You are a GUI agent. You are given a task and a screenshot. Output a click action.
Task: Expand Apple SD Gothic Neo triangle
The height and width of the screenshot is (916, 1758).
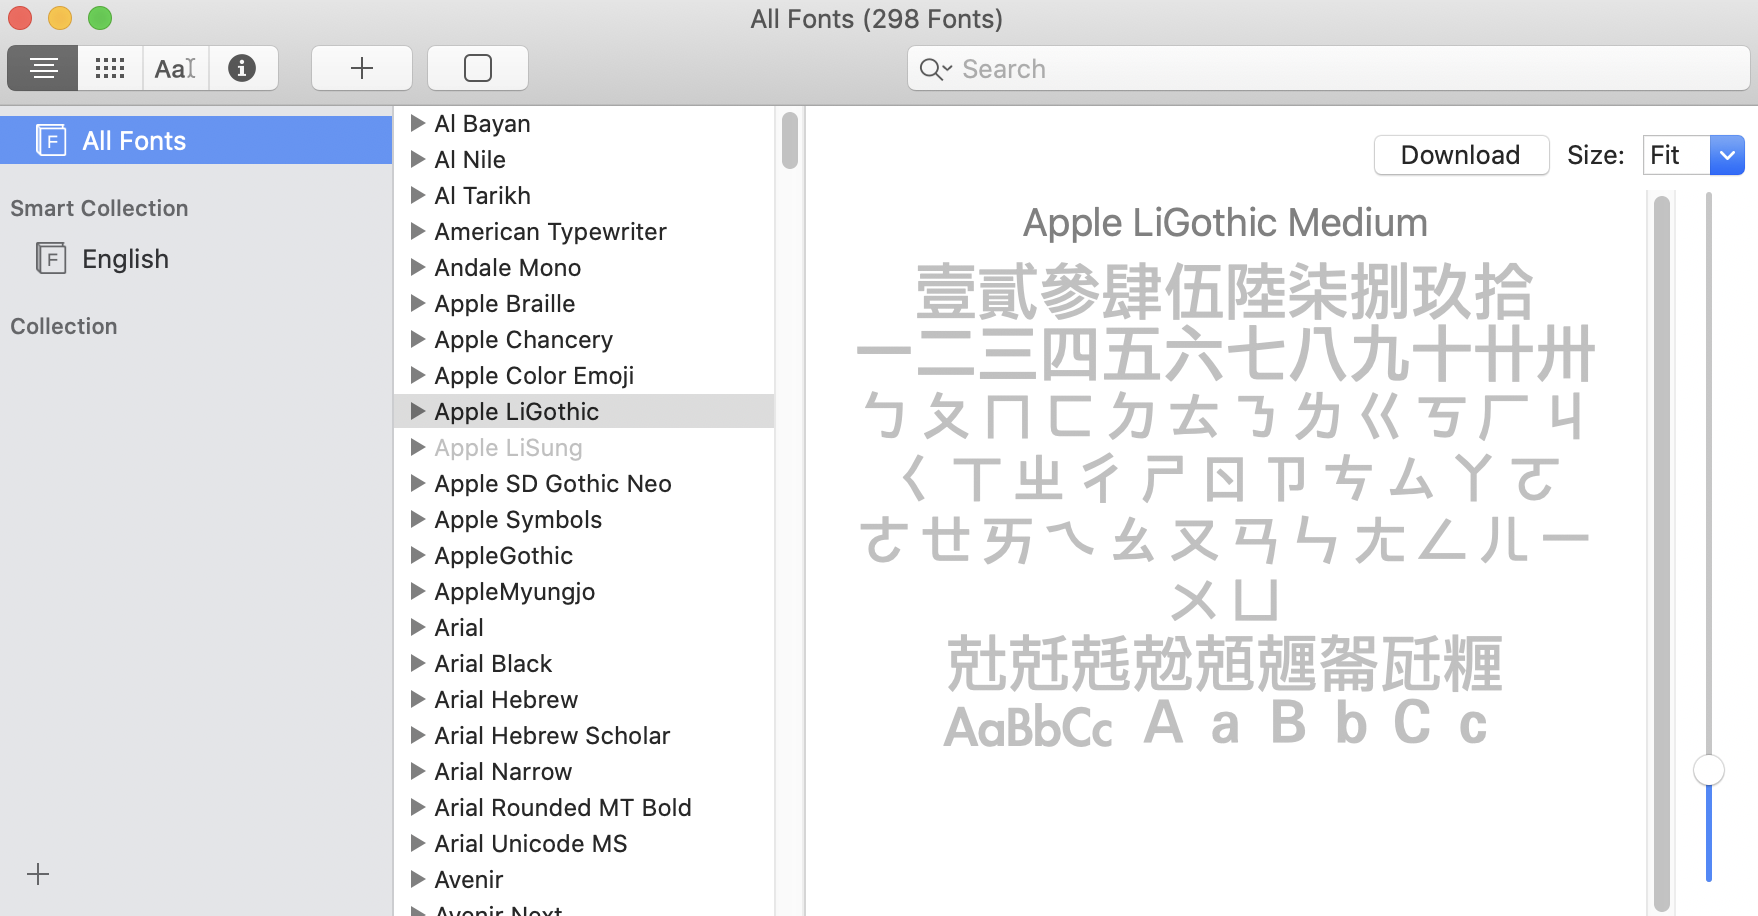pyautogui.click(x=418, y=483)
